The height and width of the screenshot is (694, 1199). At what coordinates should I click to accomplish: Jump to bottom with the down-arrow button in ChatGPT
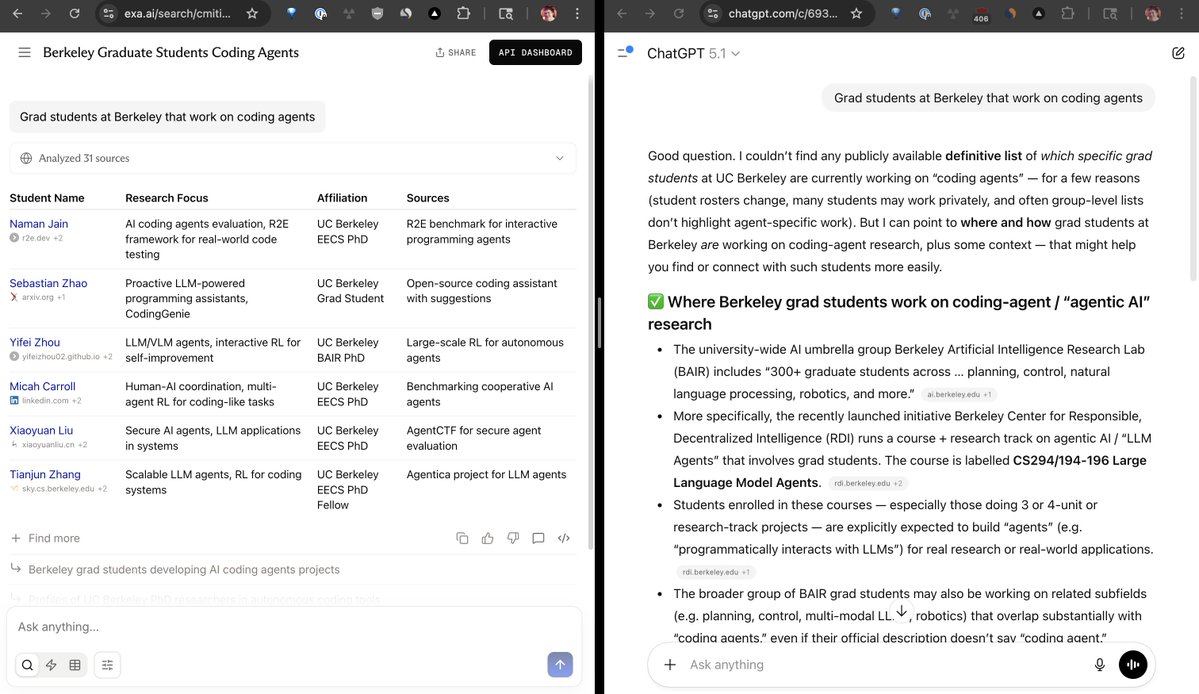pyautogui.click(x=902, y=611)
